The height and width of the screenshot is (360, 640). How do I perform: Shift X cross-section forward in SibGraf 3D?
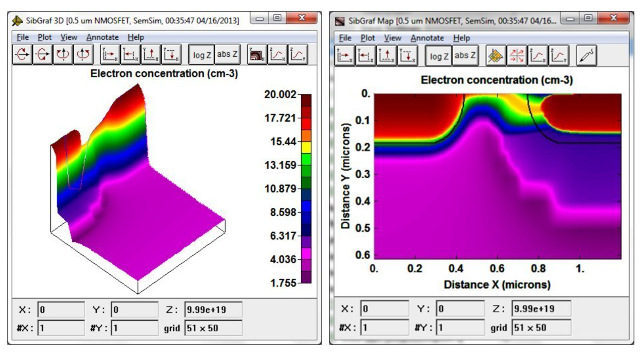(110, 54)
